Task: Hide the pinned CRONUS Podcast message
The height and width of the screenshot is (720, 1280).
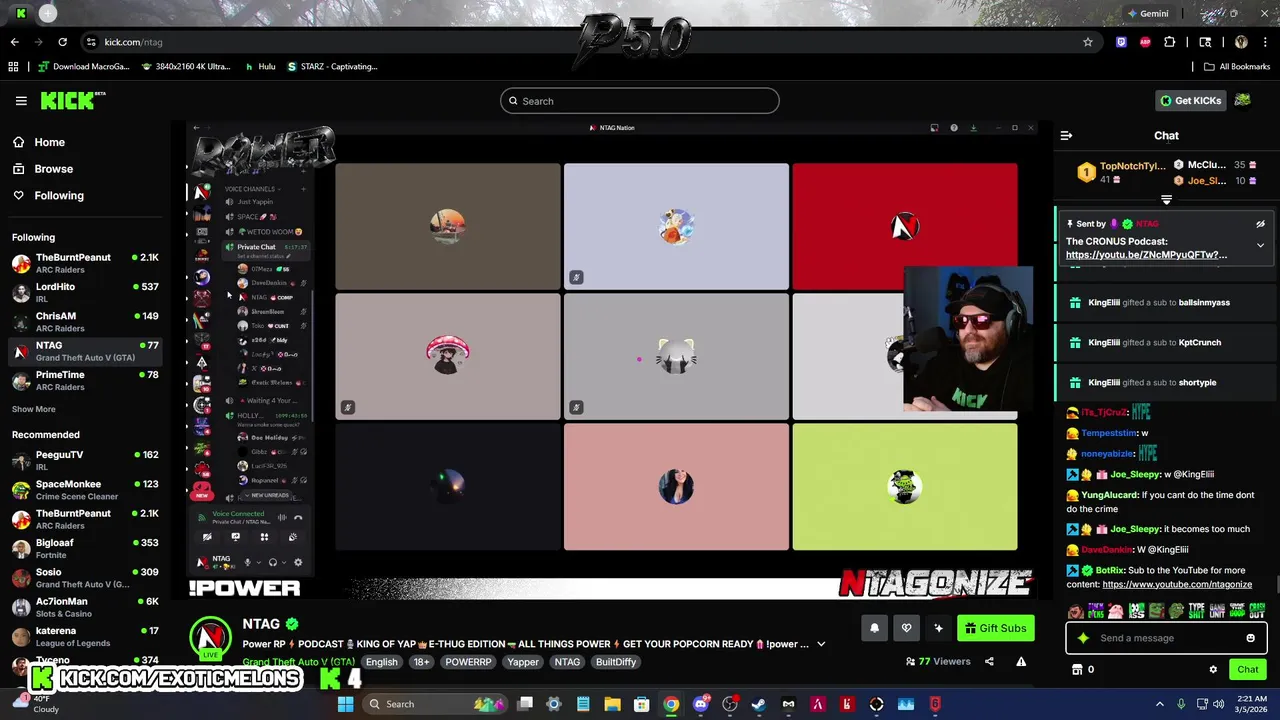Action: (1260, 224)
